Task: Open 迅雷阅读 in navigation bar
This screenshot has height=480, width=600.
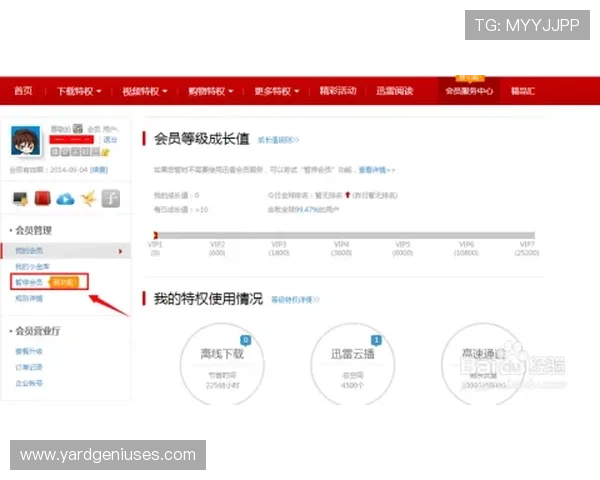Action: pos(395,91)
